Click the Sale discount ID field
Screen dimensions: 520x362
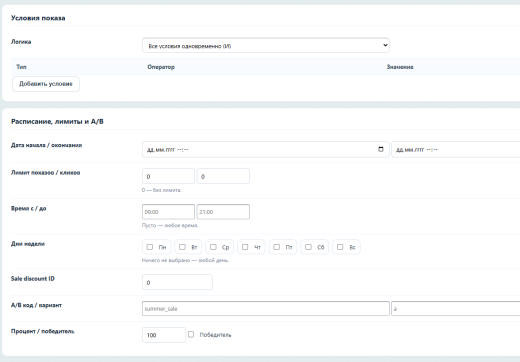[x=177, y=282]
